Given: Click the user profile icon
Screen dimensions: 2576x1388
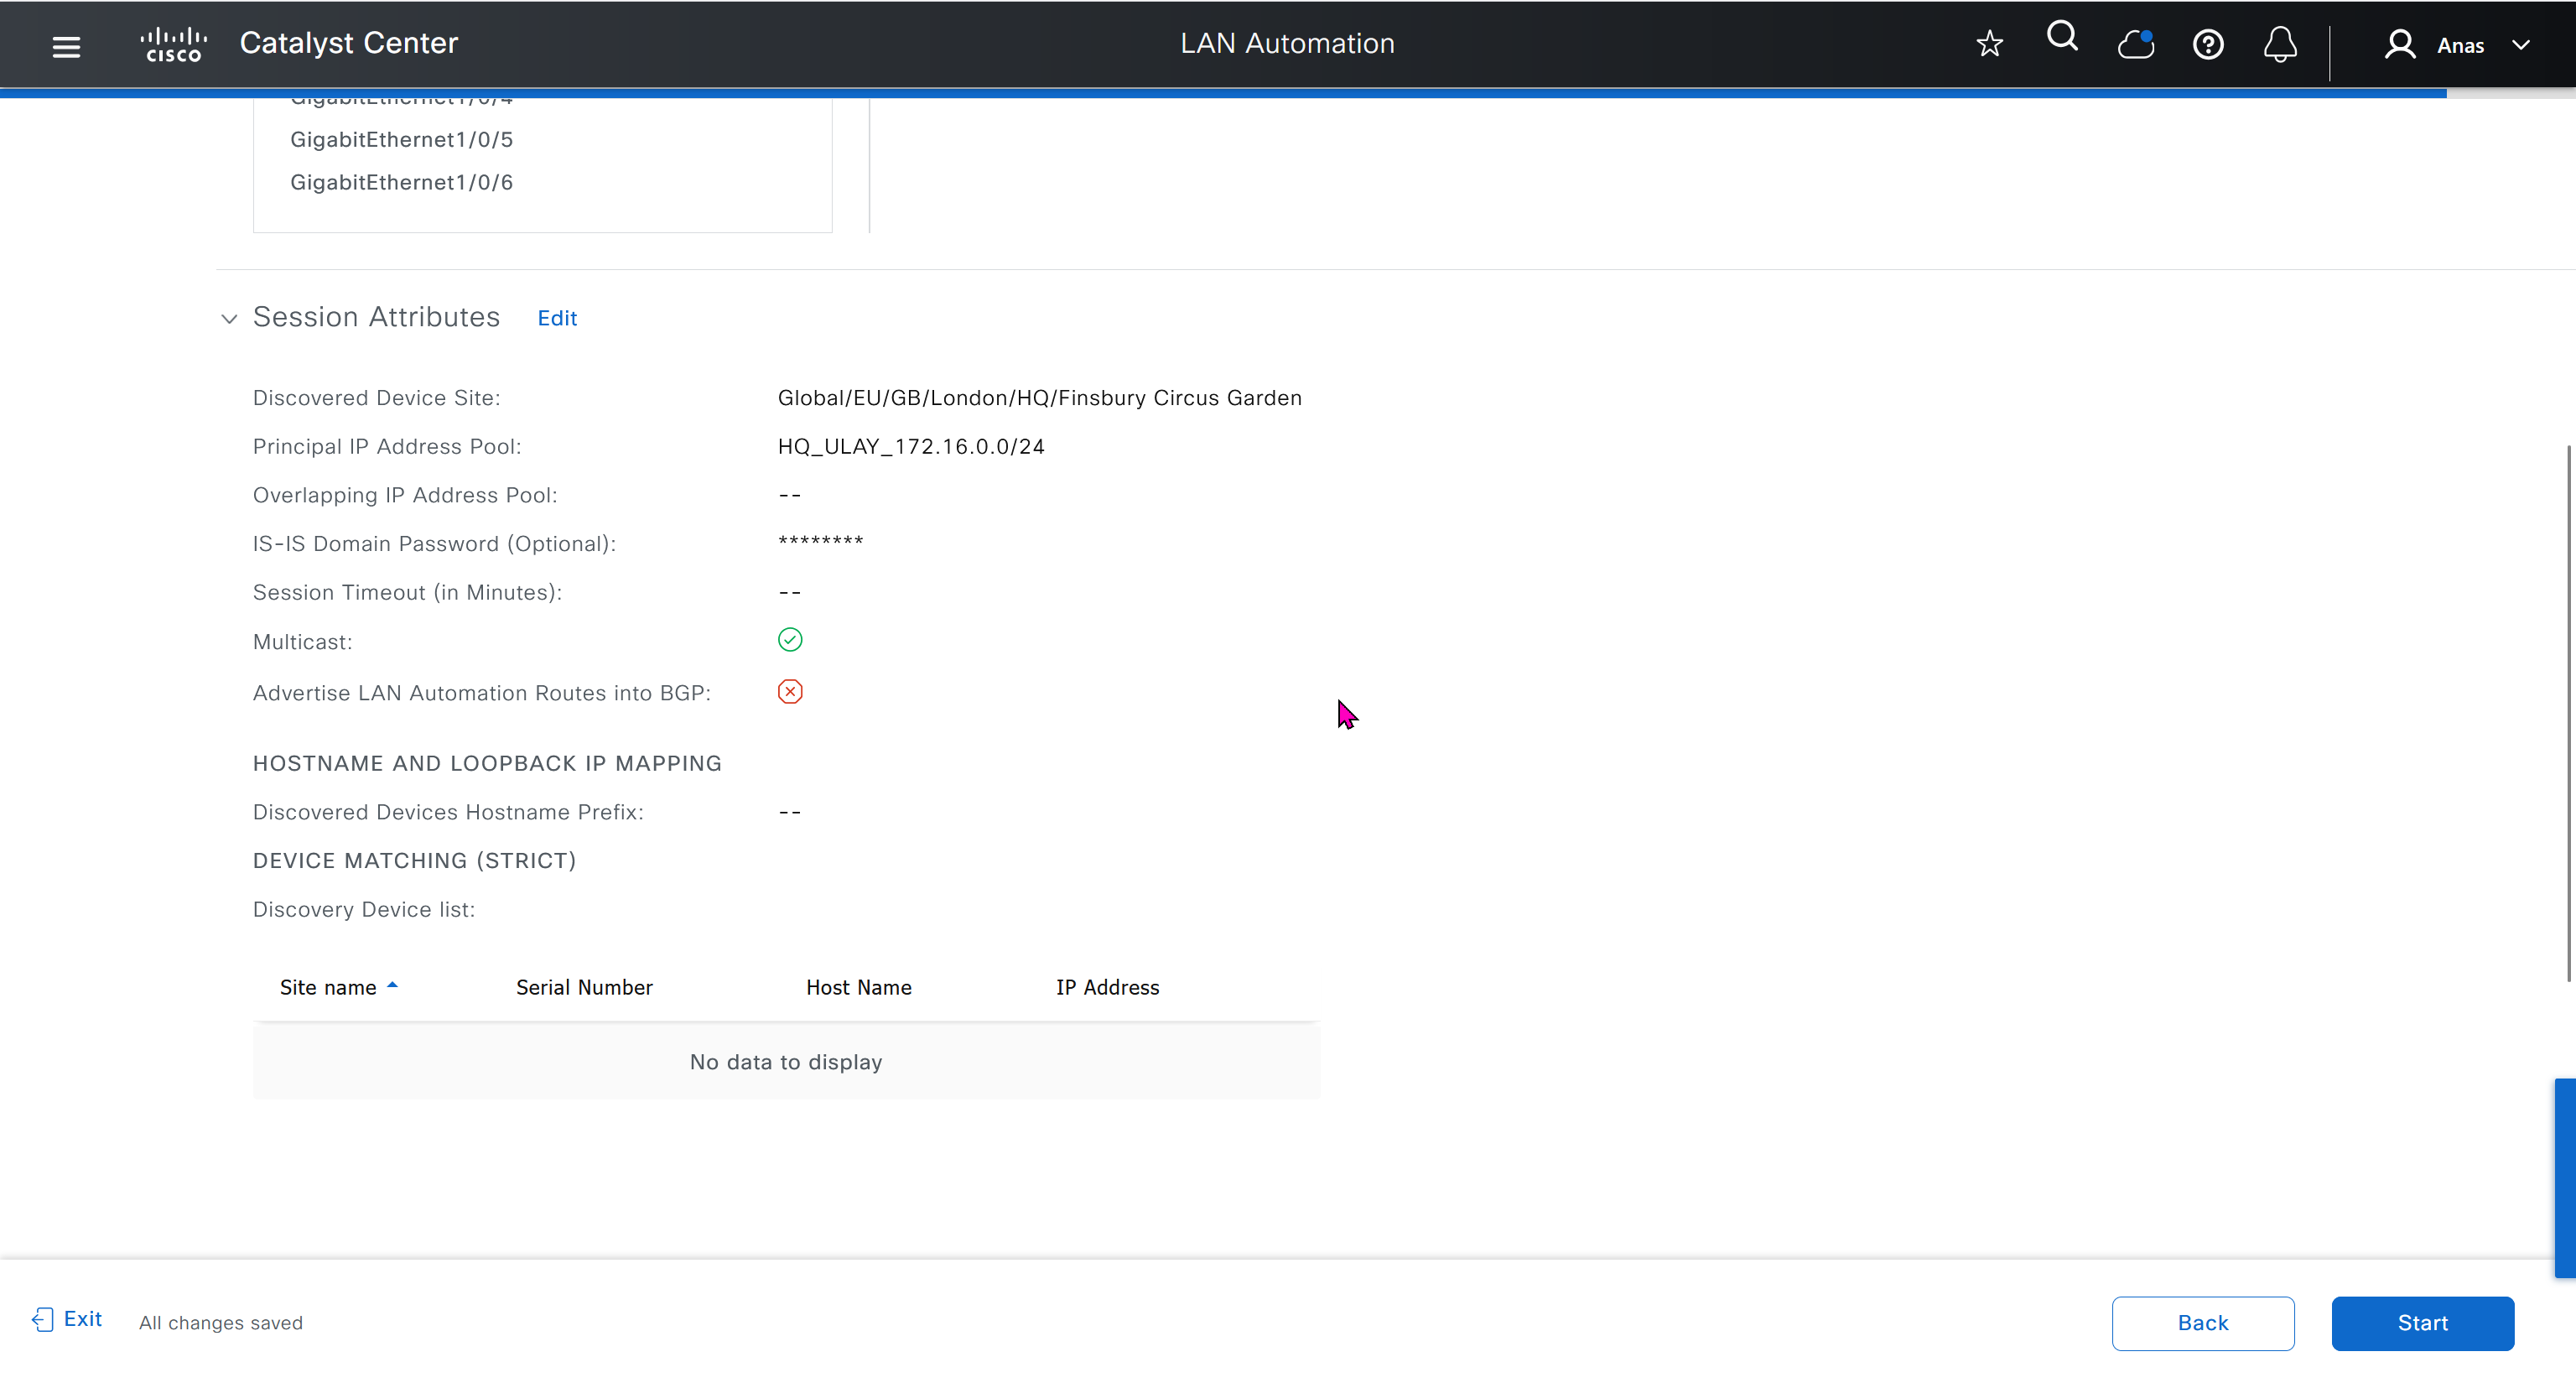Looking at the screenshot, I should (x=2400, y=45).
